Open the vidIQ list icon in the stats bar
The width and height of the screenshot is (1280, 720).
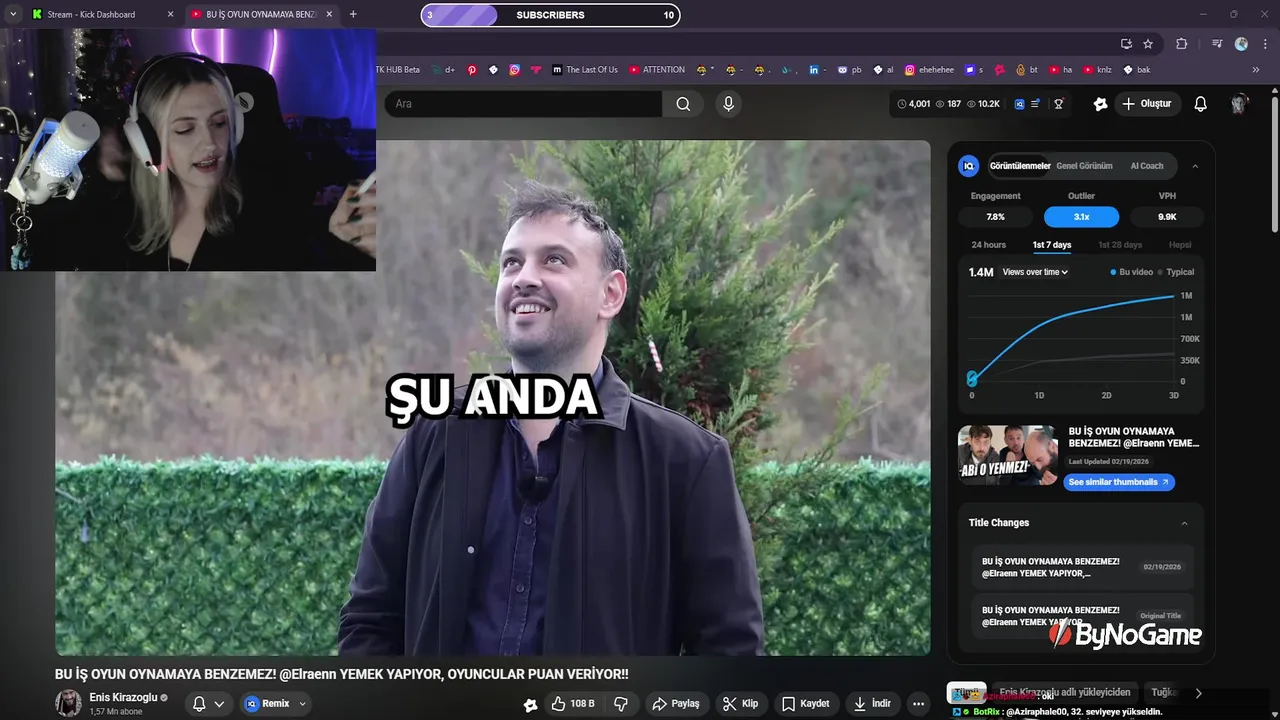pyautogui.click(x=1035, y=104)
